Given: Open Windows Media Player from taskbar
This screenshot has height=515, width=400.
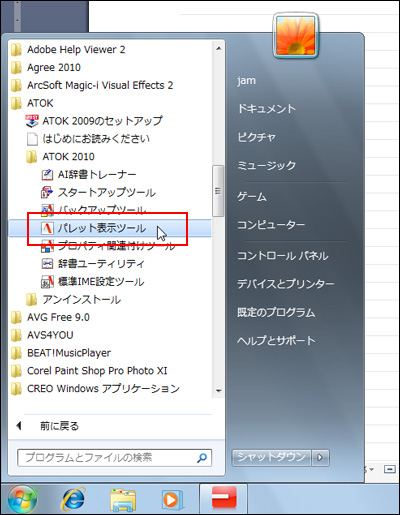Looking at the screenshot, I should (x=172, y=499).
